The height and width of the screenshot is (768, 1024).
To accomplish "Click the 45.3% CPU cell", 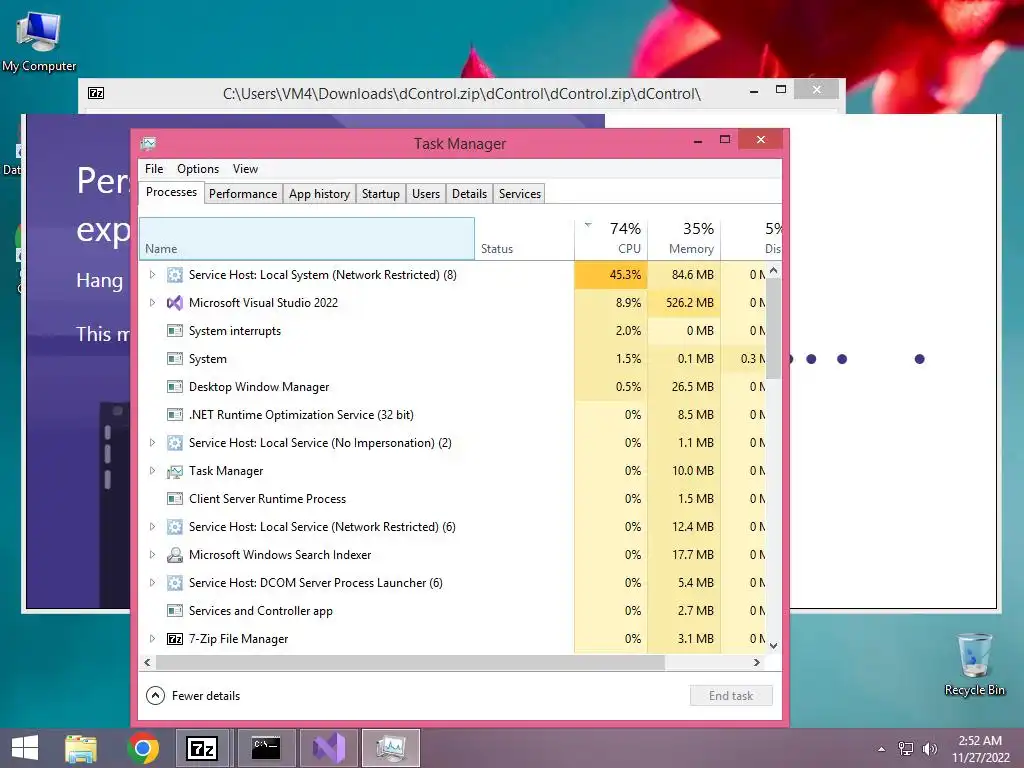I will coord(611,275).
